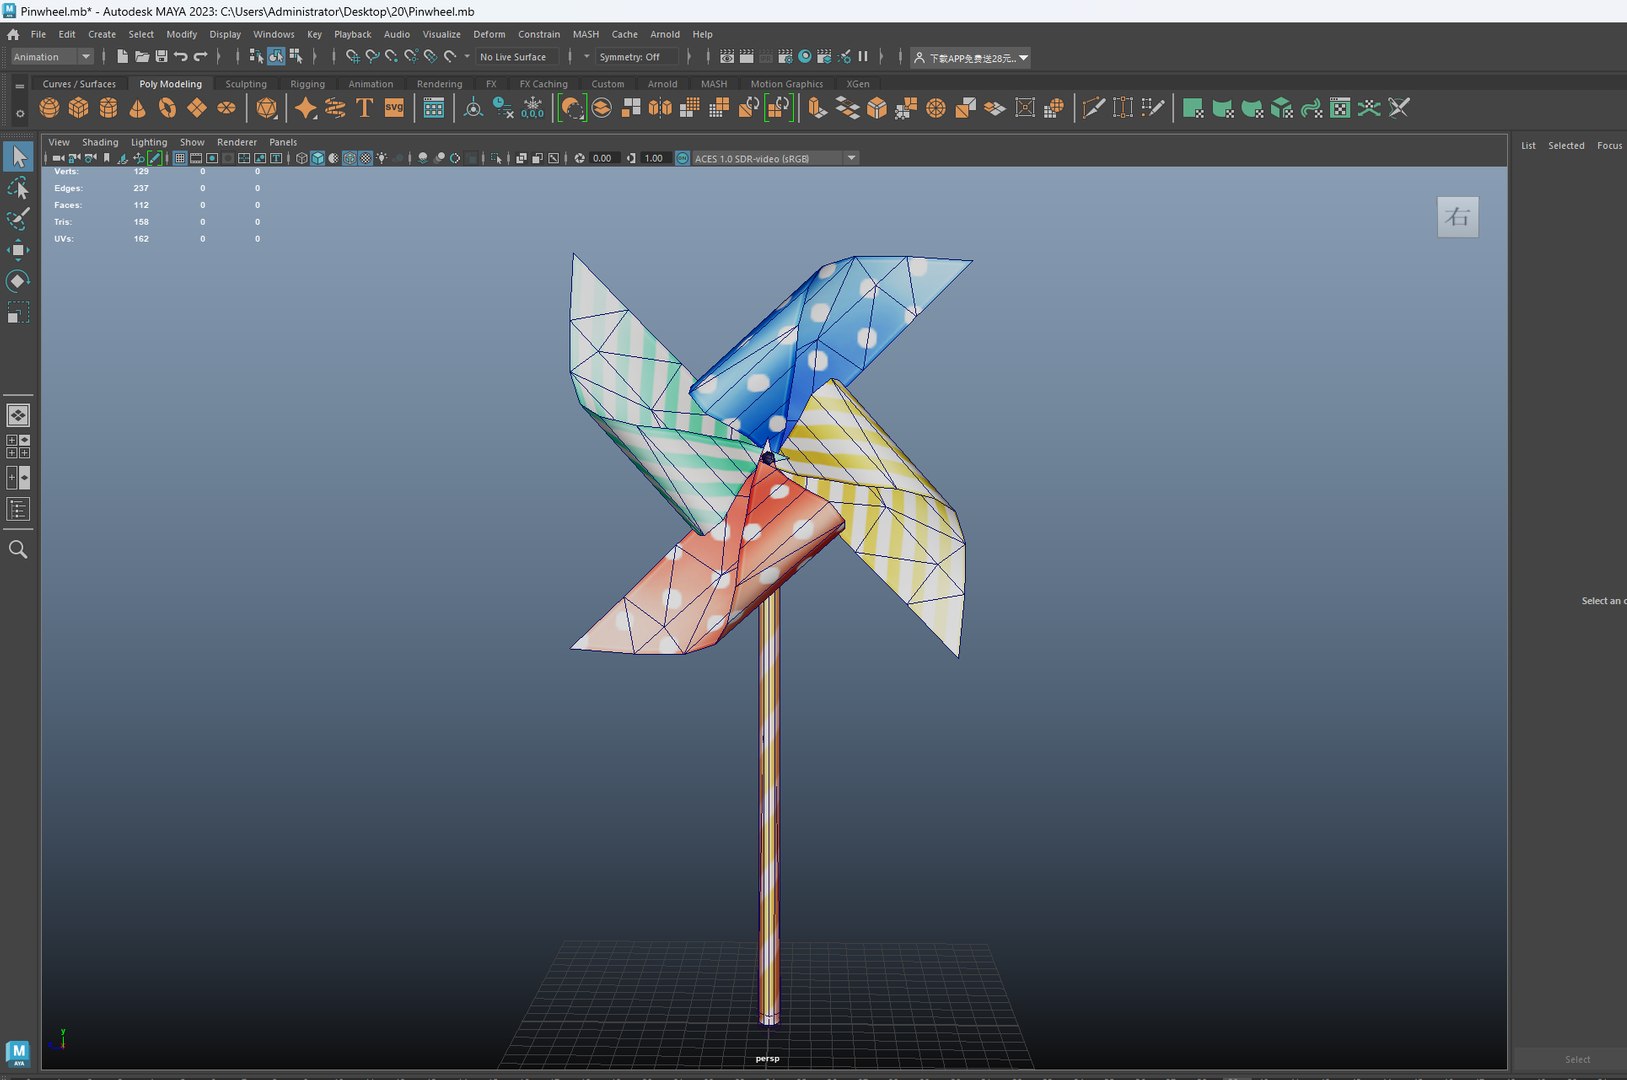Select the Lasso tool in Tool Box
Screen dimensions: 1627x1080
18,188
